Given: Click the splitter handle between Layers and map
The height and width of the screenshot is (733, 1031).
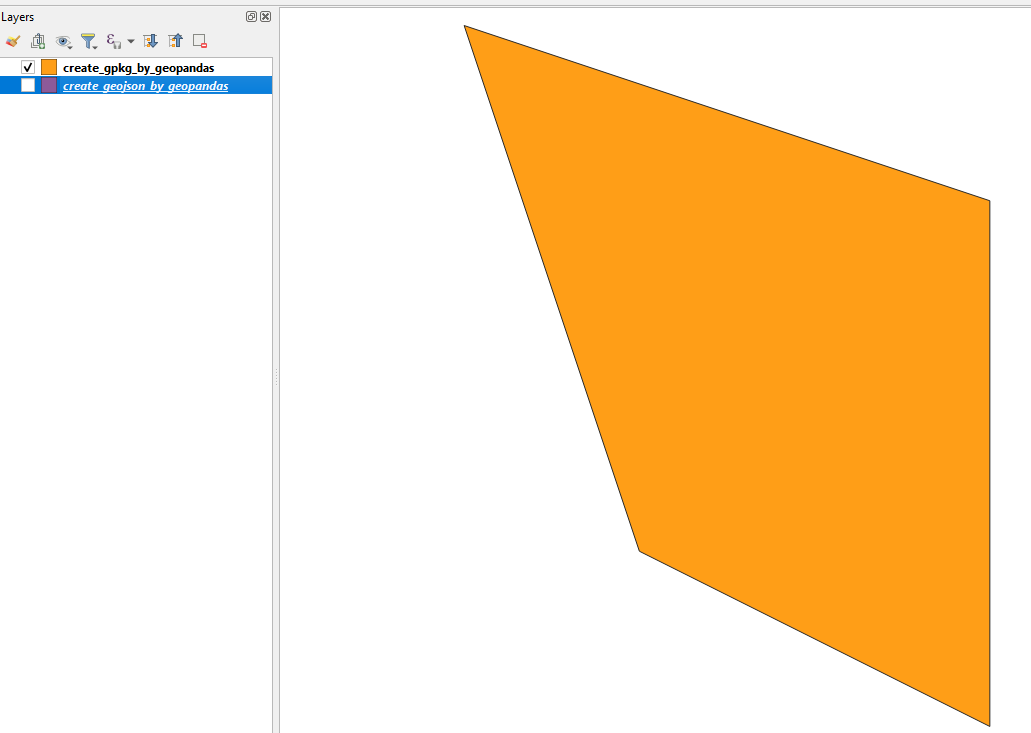Looking at the screenshot, I should [276, 377].
